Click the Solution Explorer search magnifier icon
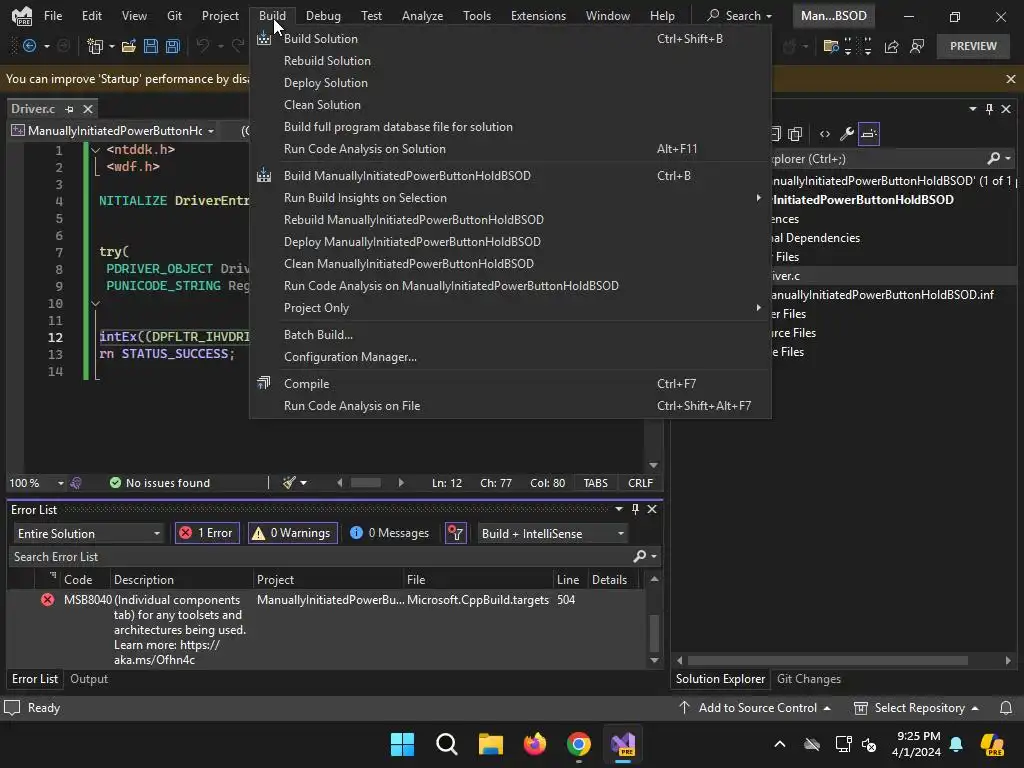Screen dimensions: 1024x768 coord(993,158)
